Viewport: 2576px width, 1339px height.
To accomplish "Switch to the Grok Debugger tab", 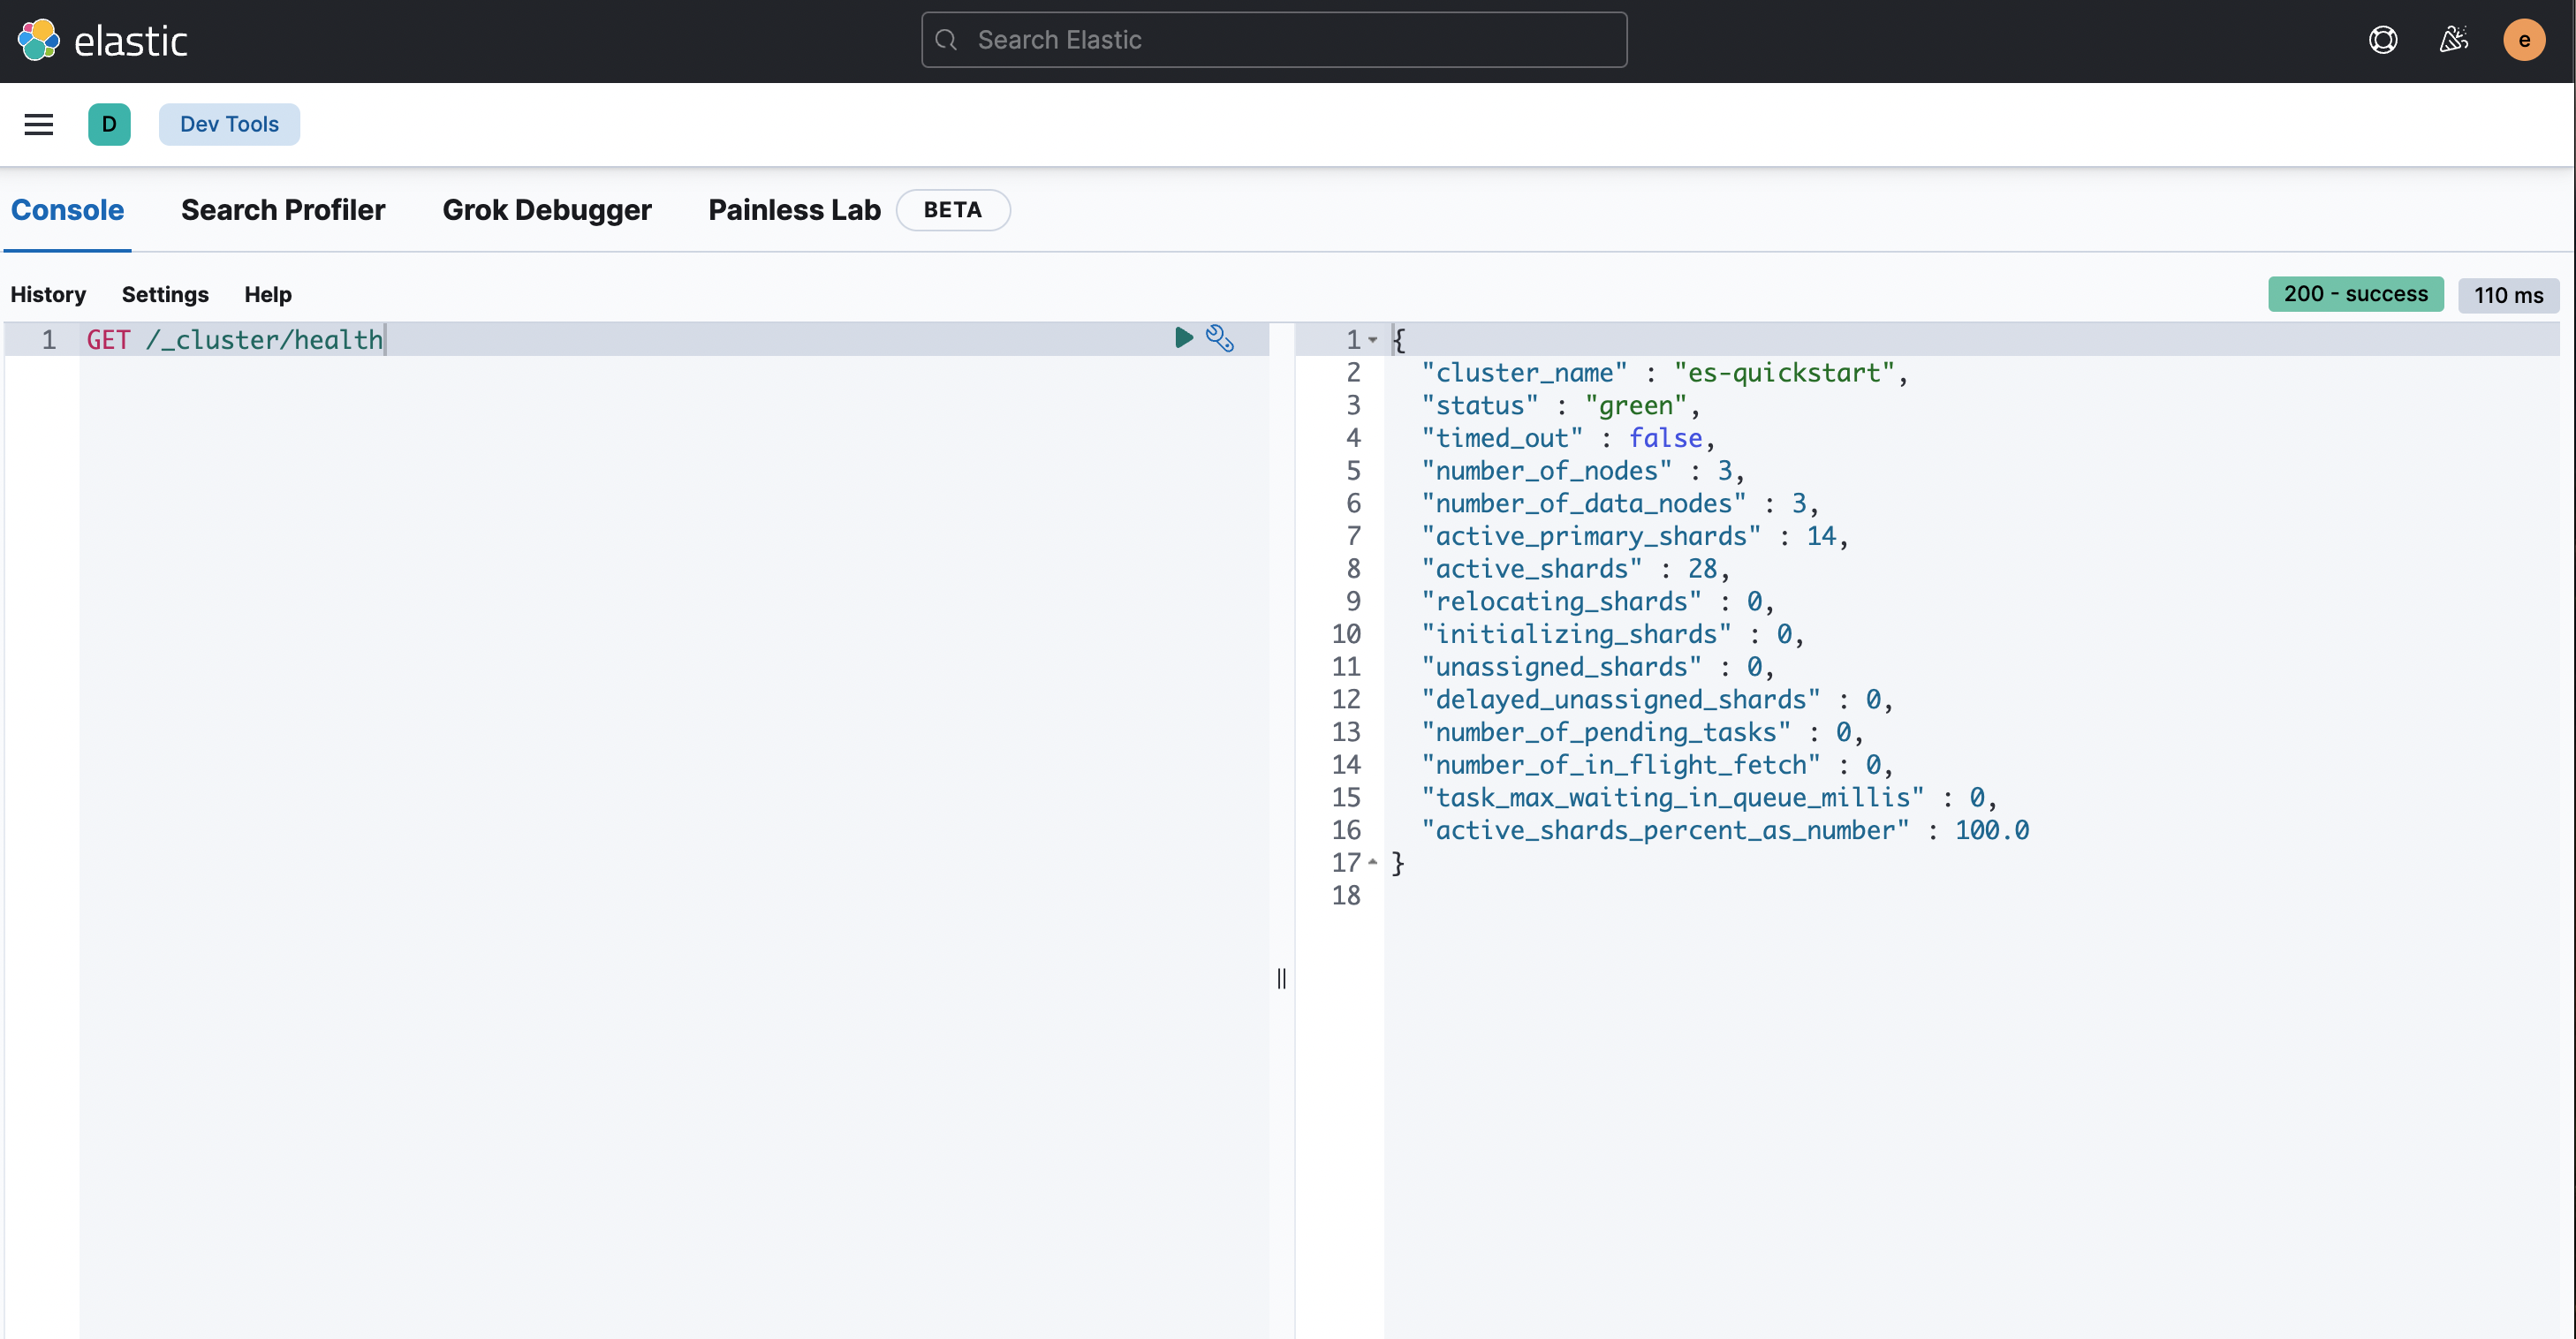I will coord(547,210).
